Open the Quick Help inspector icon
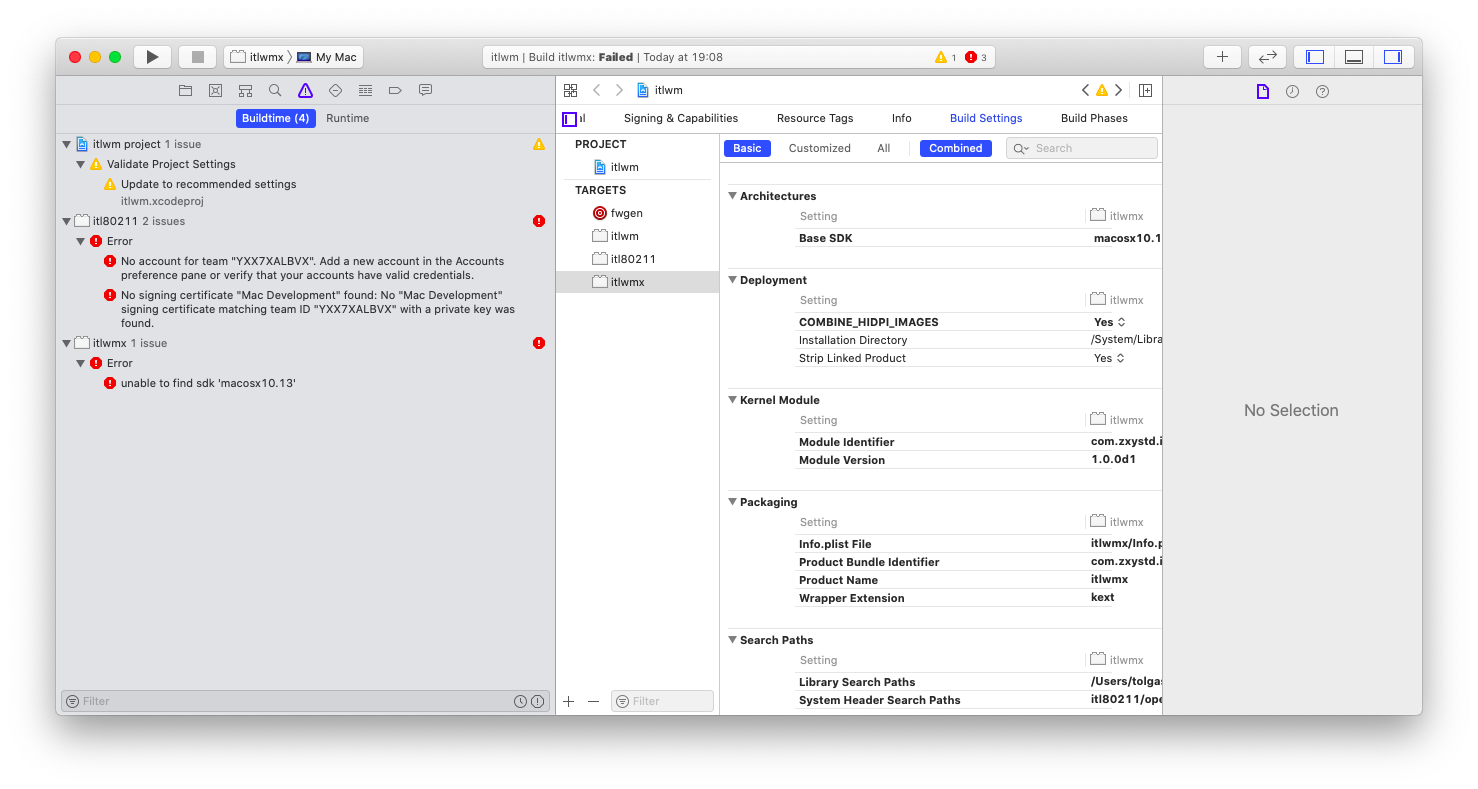Image resolution: width=1478 pixels, height=789 pixels. coord(1322,91)
